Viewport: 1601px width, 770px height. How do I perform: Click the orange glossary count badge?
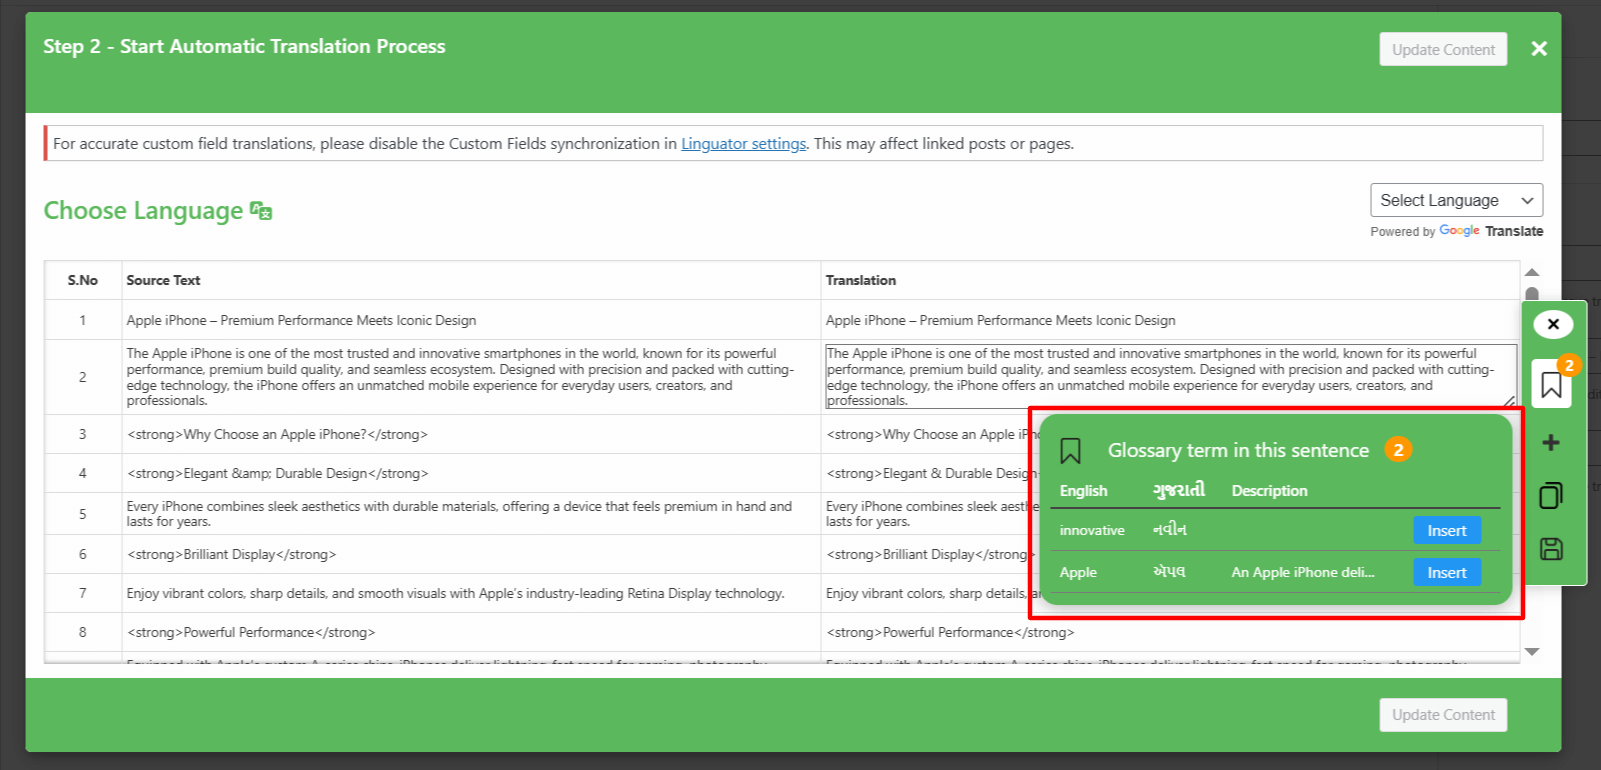click(x=1398, y=450)
